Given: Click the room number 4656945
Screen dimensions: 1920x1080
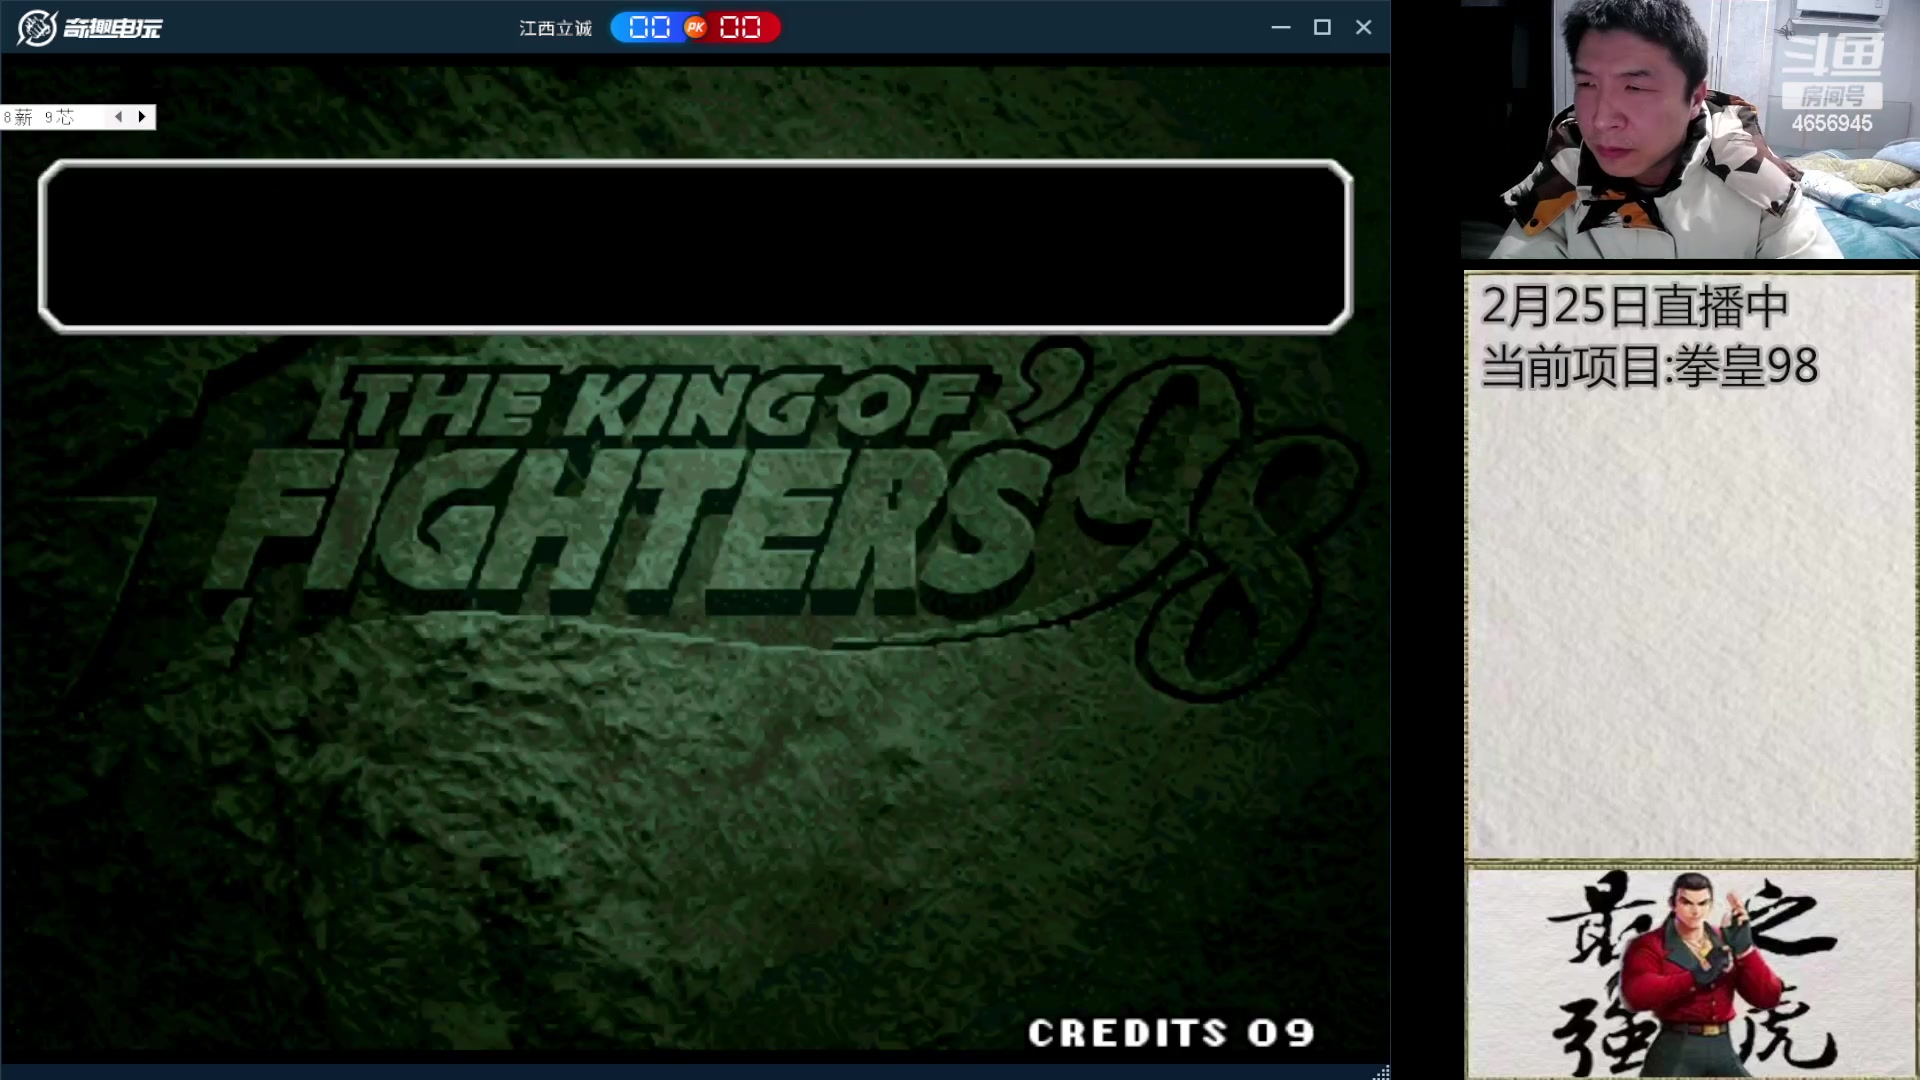Looking at the screenshot, I should point(1832,123).
